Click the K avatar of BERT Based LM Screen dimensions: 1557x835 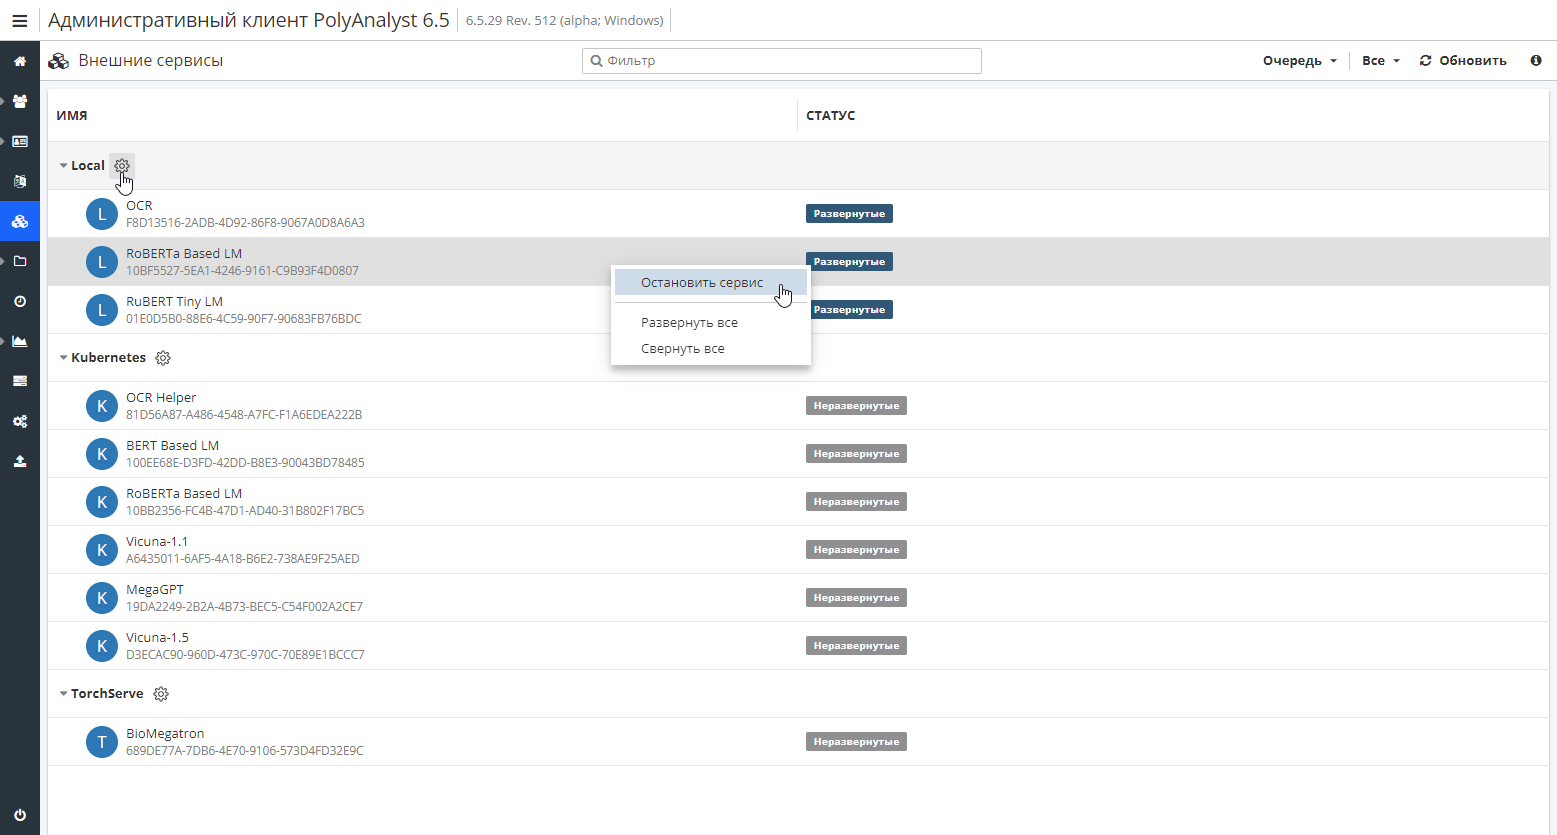102,454
